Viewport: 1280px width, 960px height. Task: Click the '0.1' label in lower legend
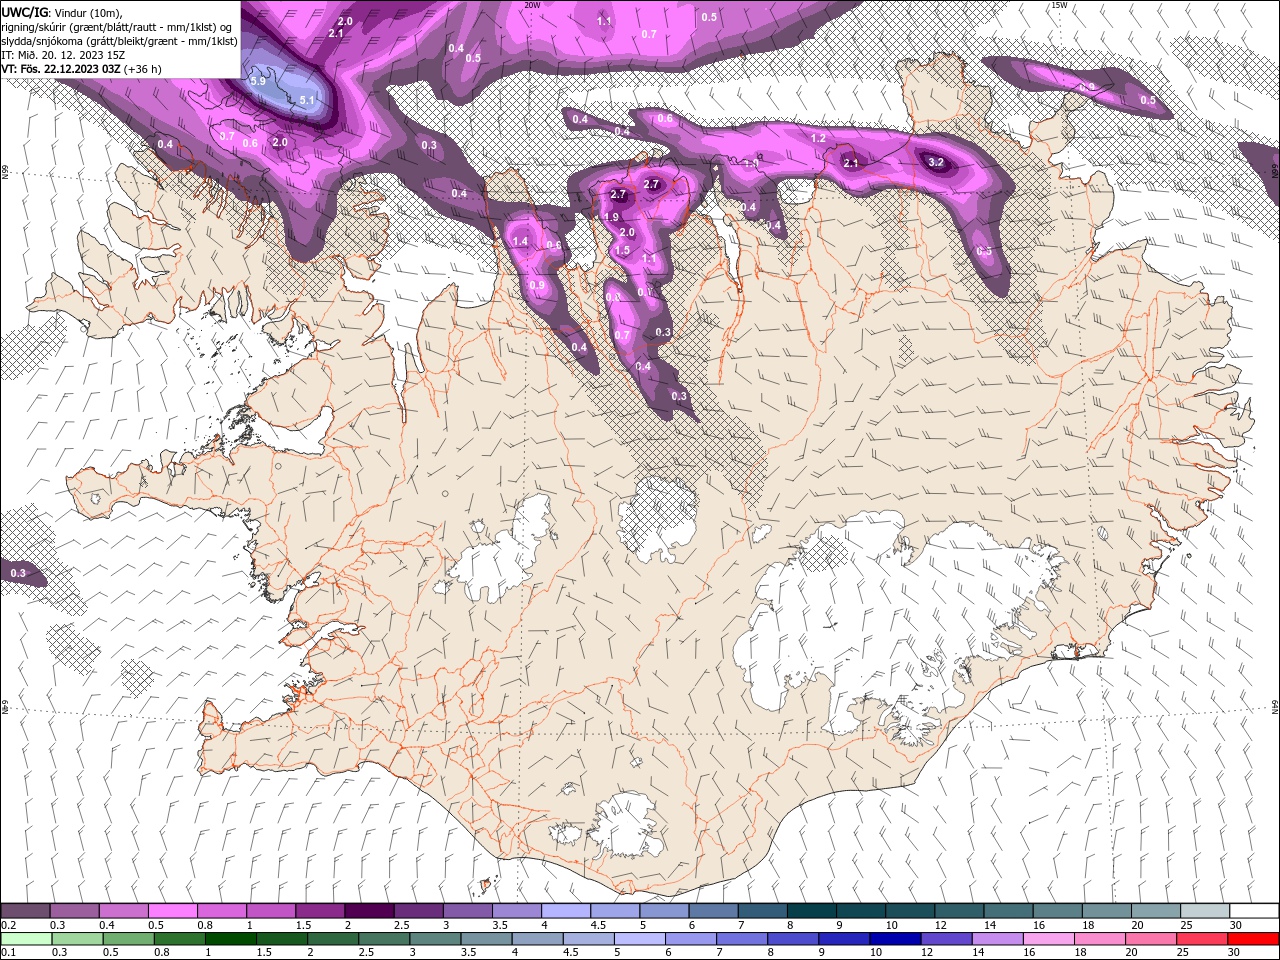8,953
